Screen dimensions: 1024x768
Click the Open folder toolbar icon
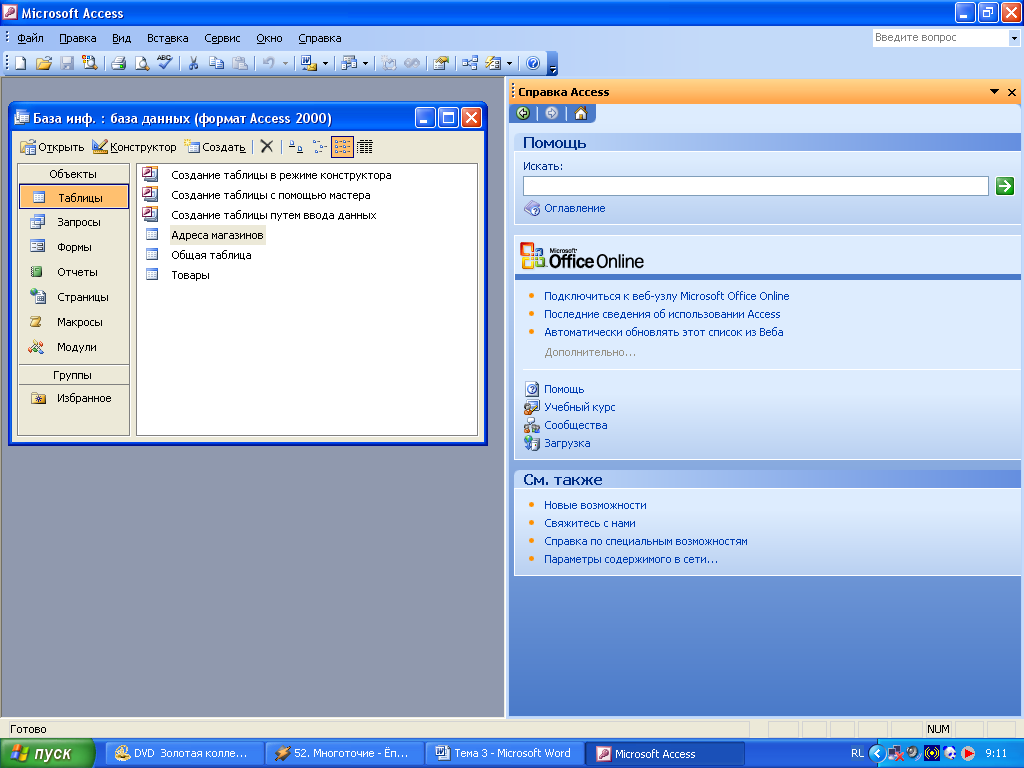tap(44, 63)
